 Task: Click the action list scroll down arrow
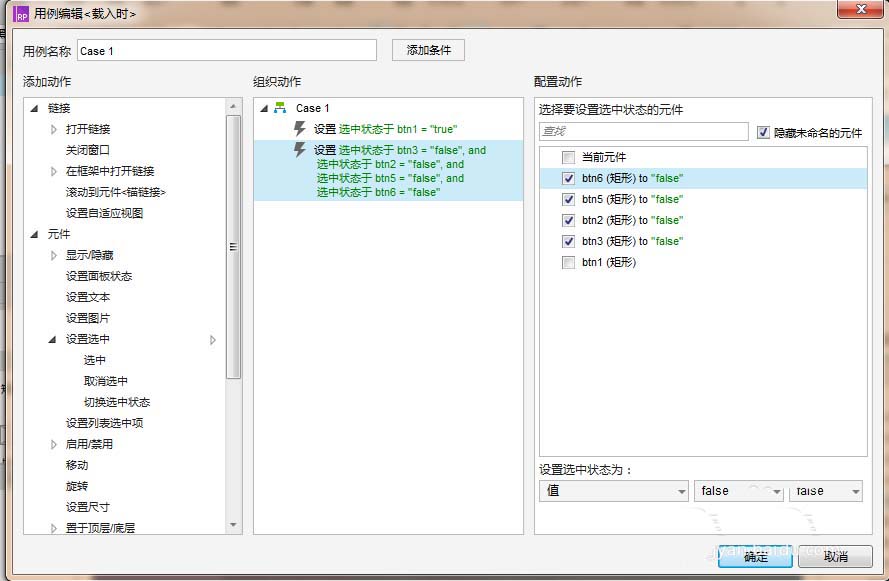pos(233,525)
